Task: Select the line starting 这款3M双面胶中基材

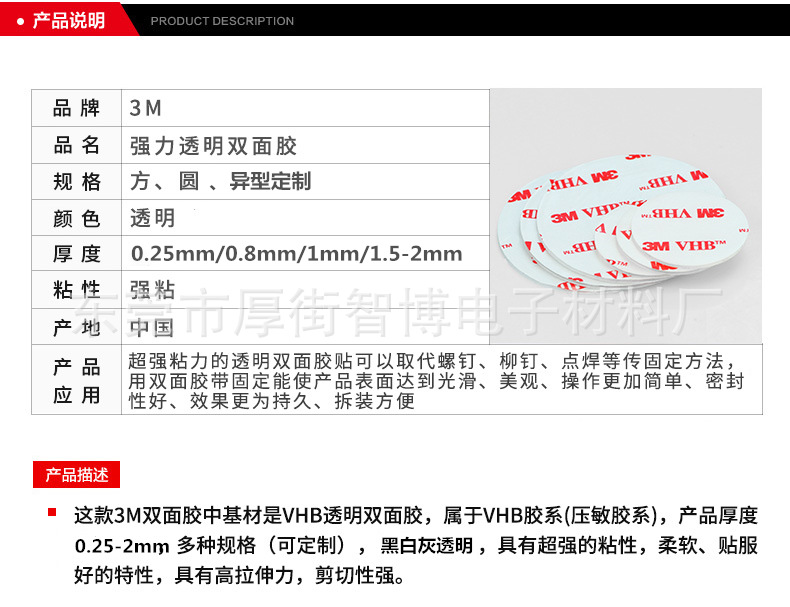Action: pos(416,515)
